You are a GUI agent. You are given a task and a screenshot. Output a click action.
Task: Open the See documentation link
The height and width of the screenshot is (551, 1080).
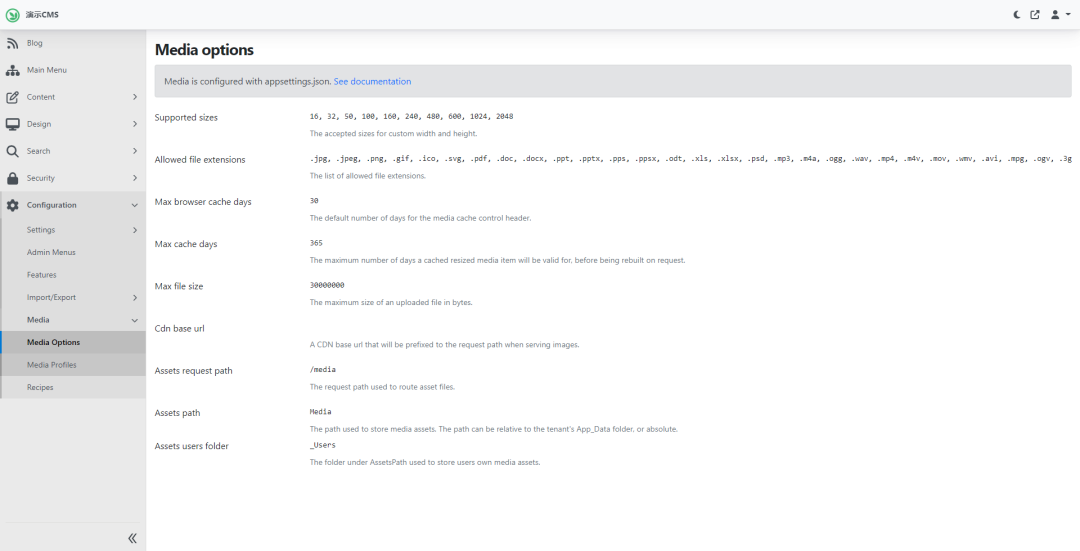point(372,81)
